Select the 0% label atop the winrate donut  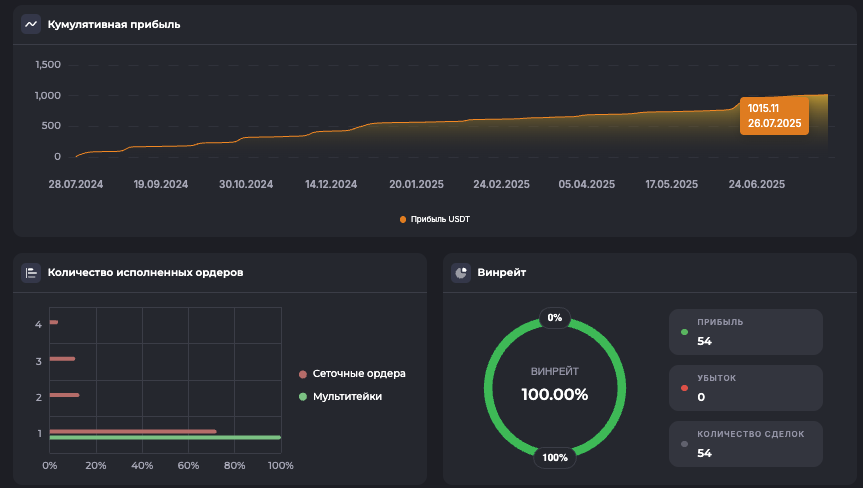(x=555, y=318)
